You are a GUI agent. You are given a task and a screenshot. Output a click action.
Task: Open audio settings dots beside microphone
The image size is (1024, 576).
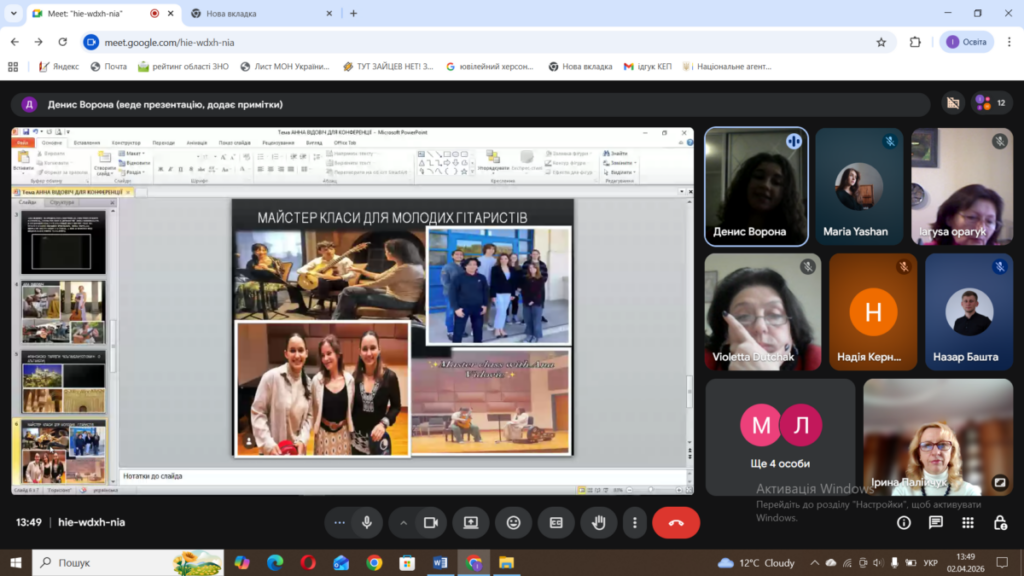pyautogui.click(x=340, y=522)
